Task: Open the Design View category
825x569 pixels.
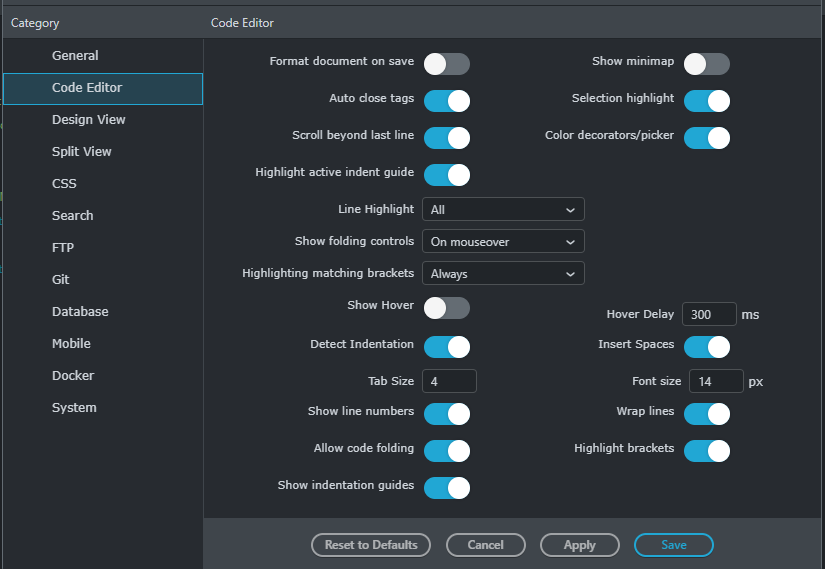Action: coord(103,120)
